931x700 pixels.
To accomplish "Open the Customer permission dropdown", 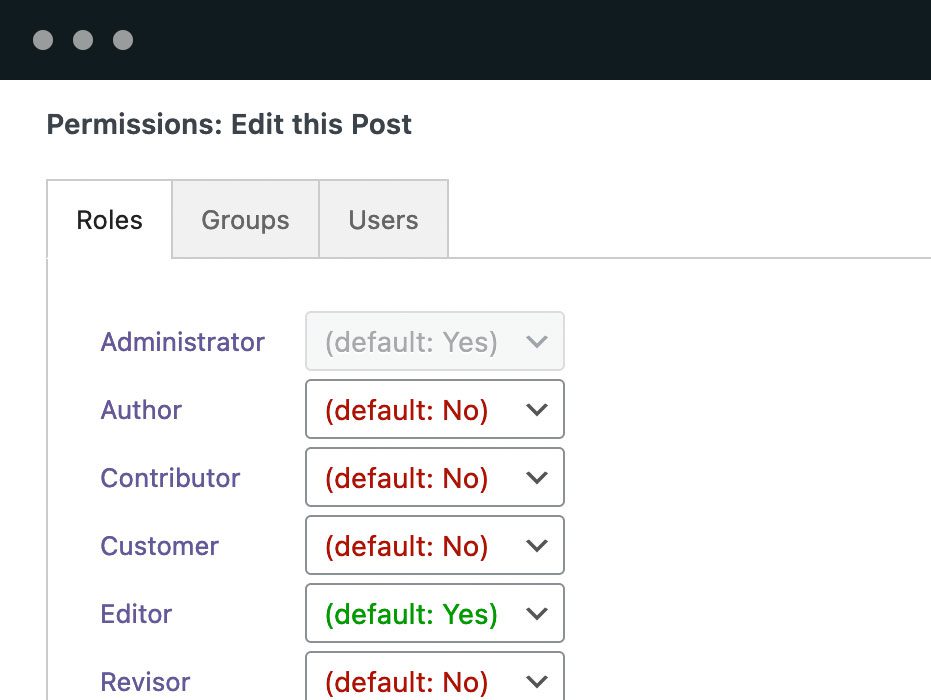I will (x=434, y=545).
